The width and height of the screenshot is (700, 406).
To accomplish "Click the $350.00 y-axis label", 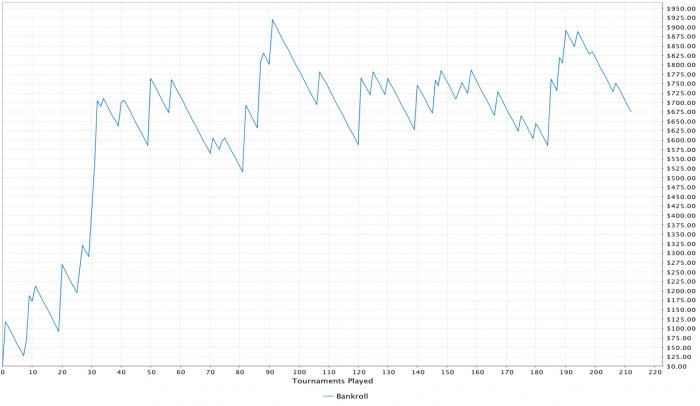I will (x=681, y=234).
